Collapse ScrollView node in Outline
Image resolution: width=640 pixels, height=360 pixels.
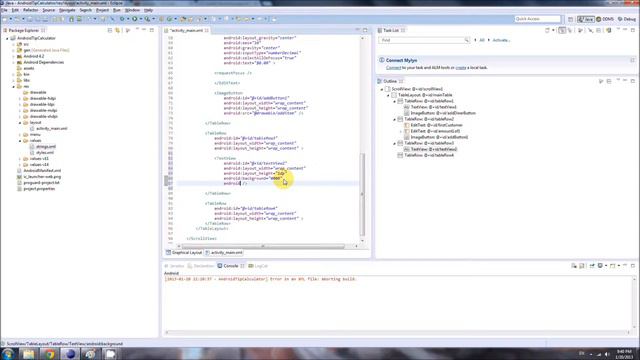[382, 89]
